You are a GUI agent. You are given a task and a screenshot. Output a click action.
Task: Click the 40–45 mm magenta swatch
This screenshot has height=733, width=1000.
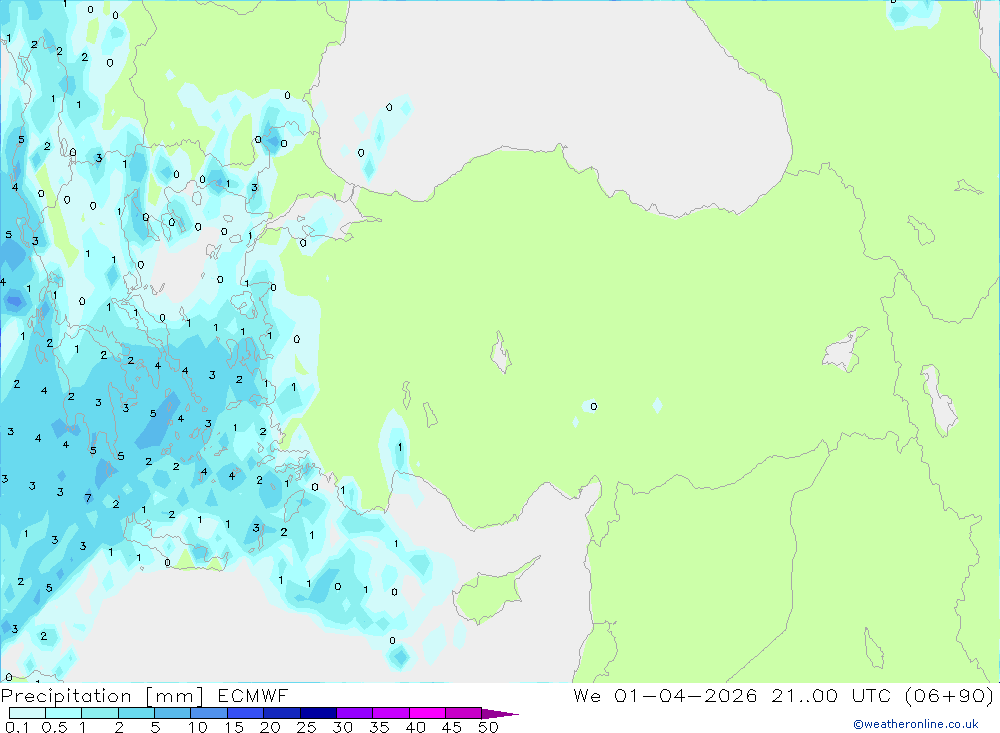point(427,713)
